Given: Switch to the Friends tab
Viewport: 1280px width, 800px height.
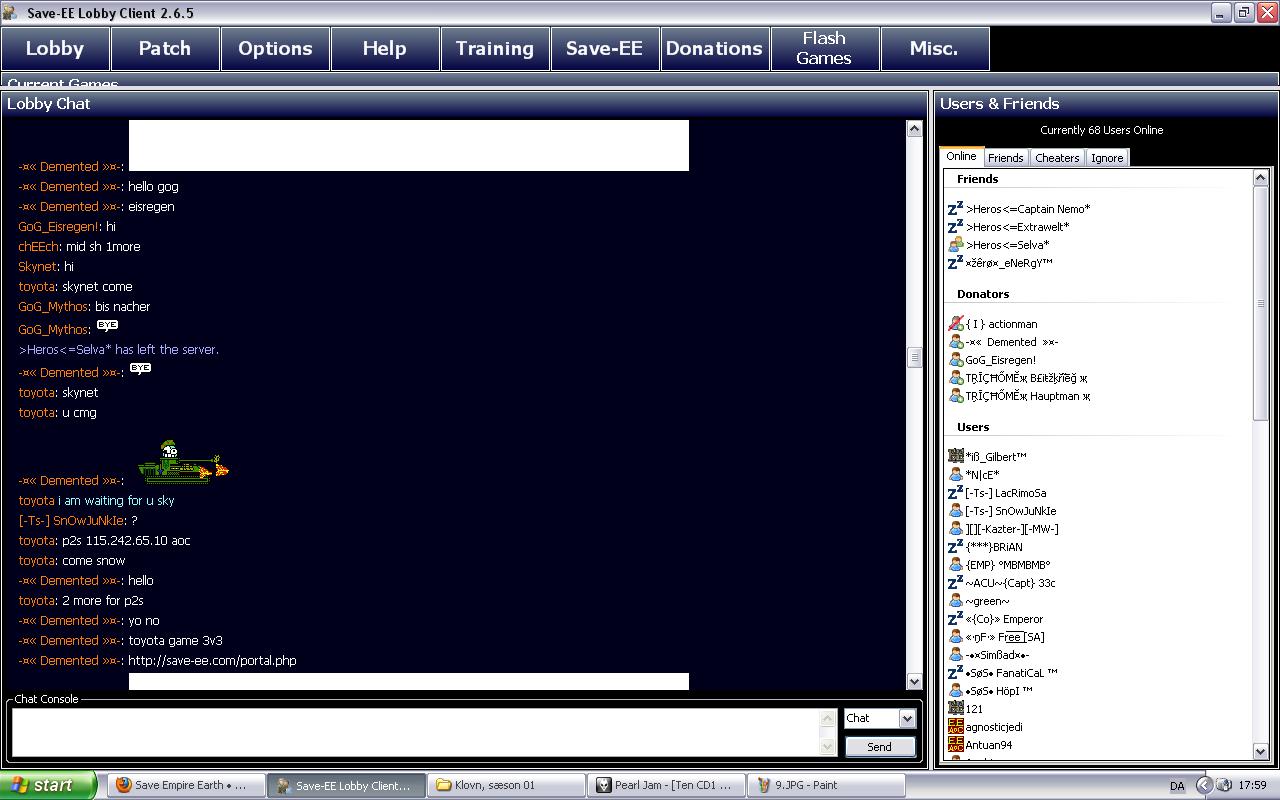Looking at the screenshot, I should pos(1005,158).
